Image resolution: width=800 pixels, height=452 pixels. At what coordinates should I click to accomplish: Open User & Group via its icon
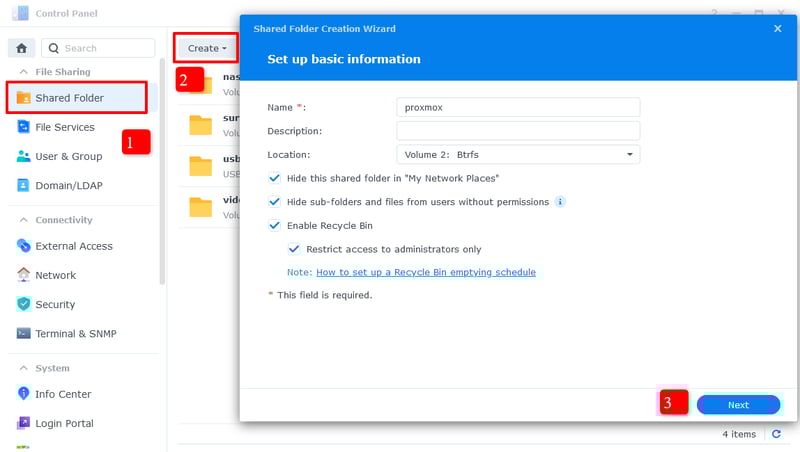point(24,156)
